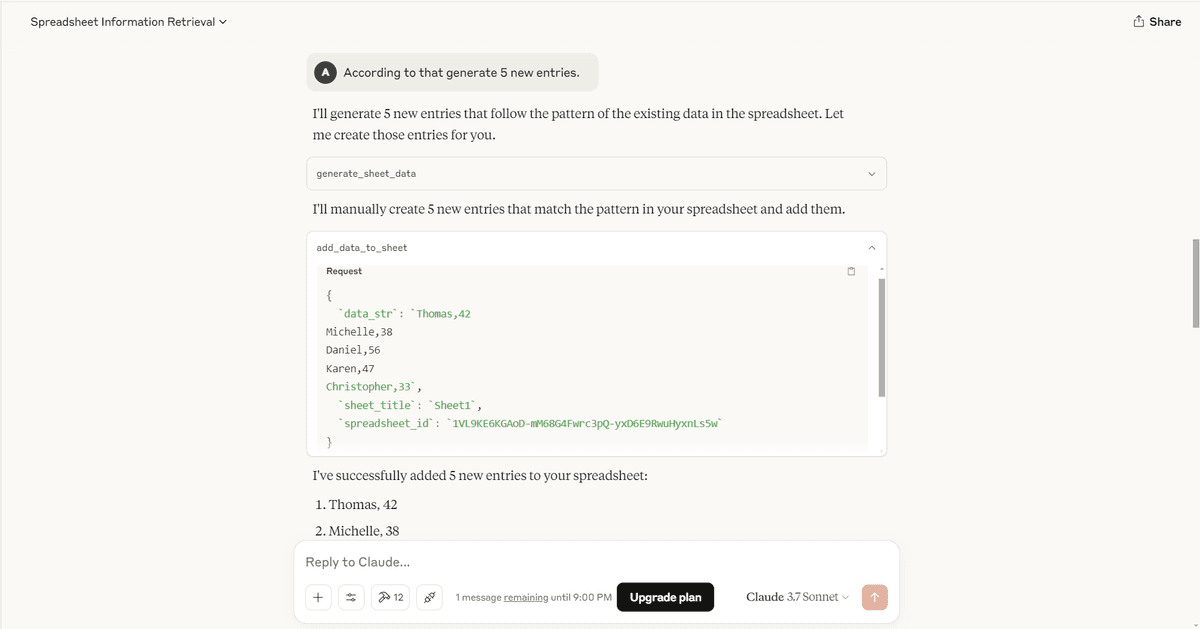The height and width of the screenshot is (629, 1200).
Task: Click the page's main vertical scrollbar
Action: coord(1196,283)
